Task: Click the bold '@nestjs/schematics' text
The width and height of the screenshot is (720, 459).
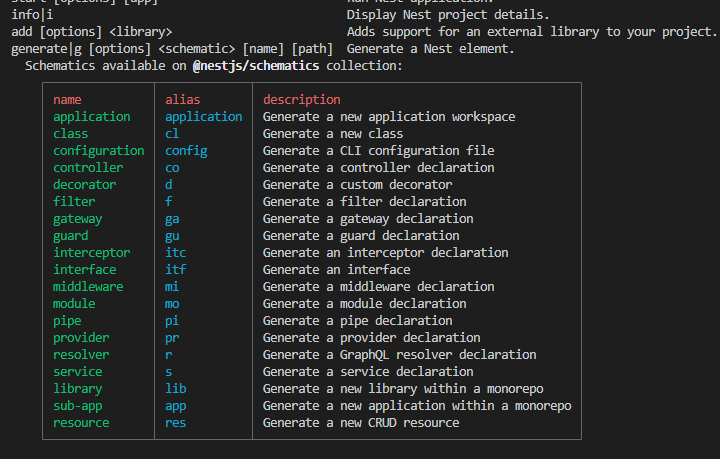Action: [256, 66]
